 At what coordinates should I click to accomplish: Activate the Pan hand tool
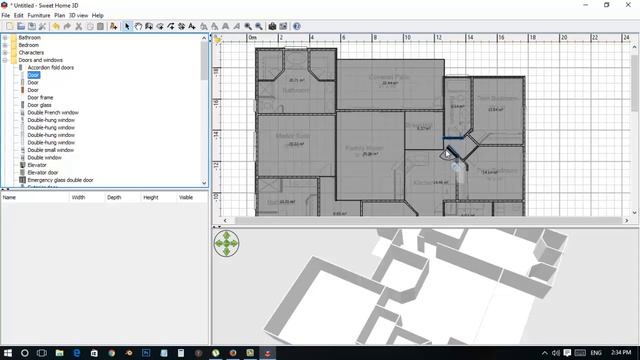(x=138, y=27)
